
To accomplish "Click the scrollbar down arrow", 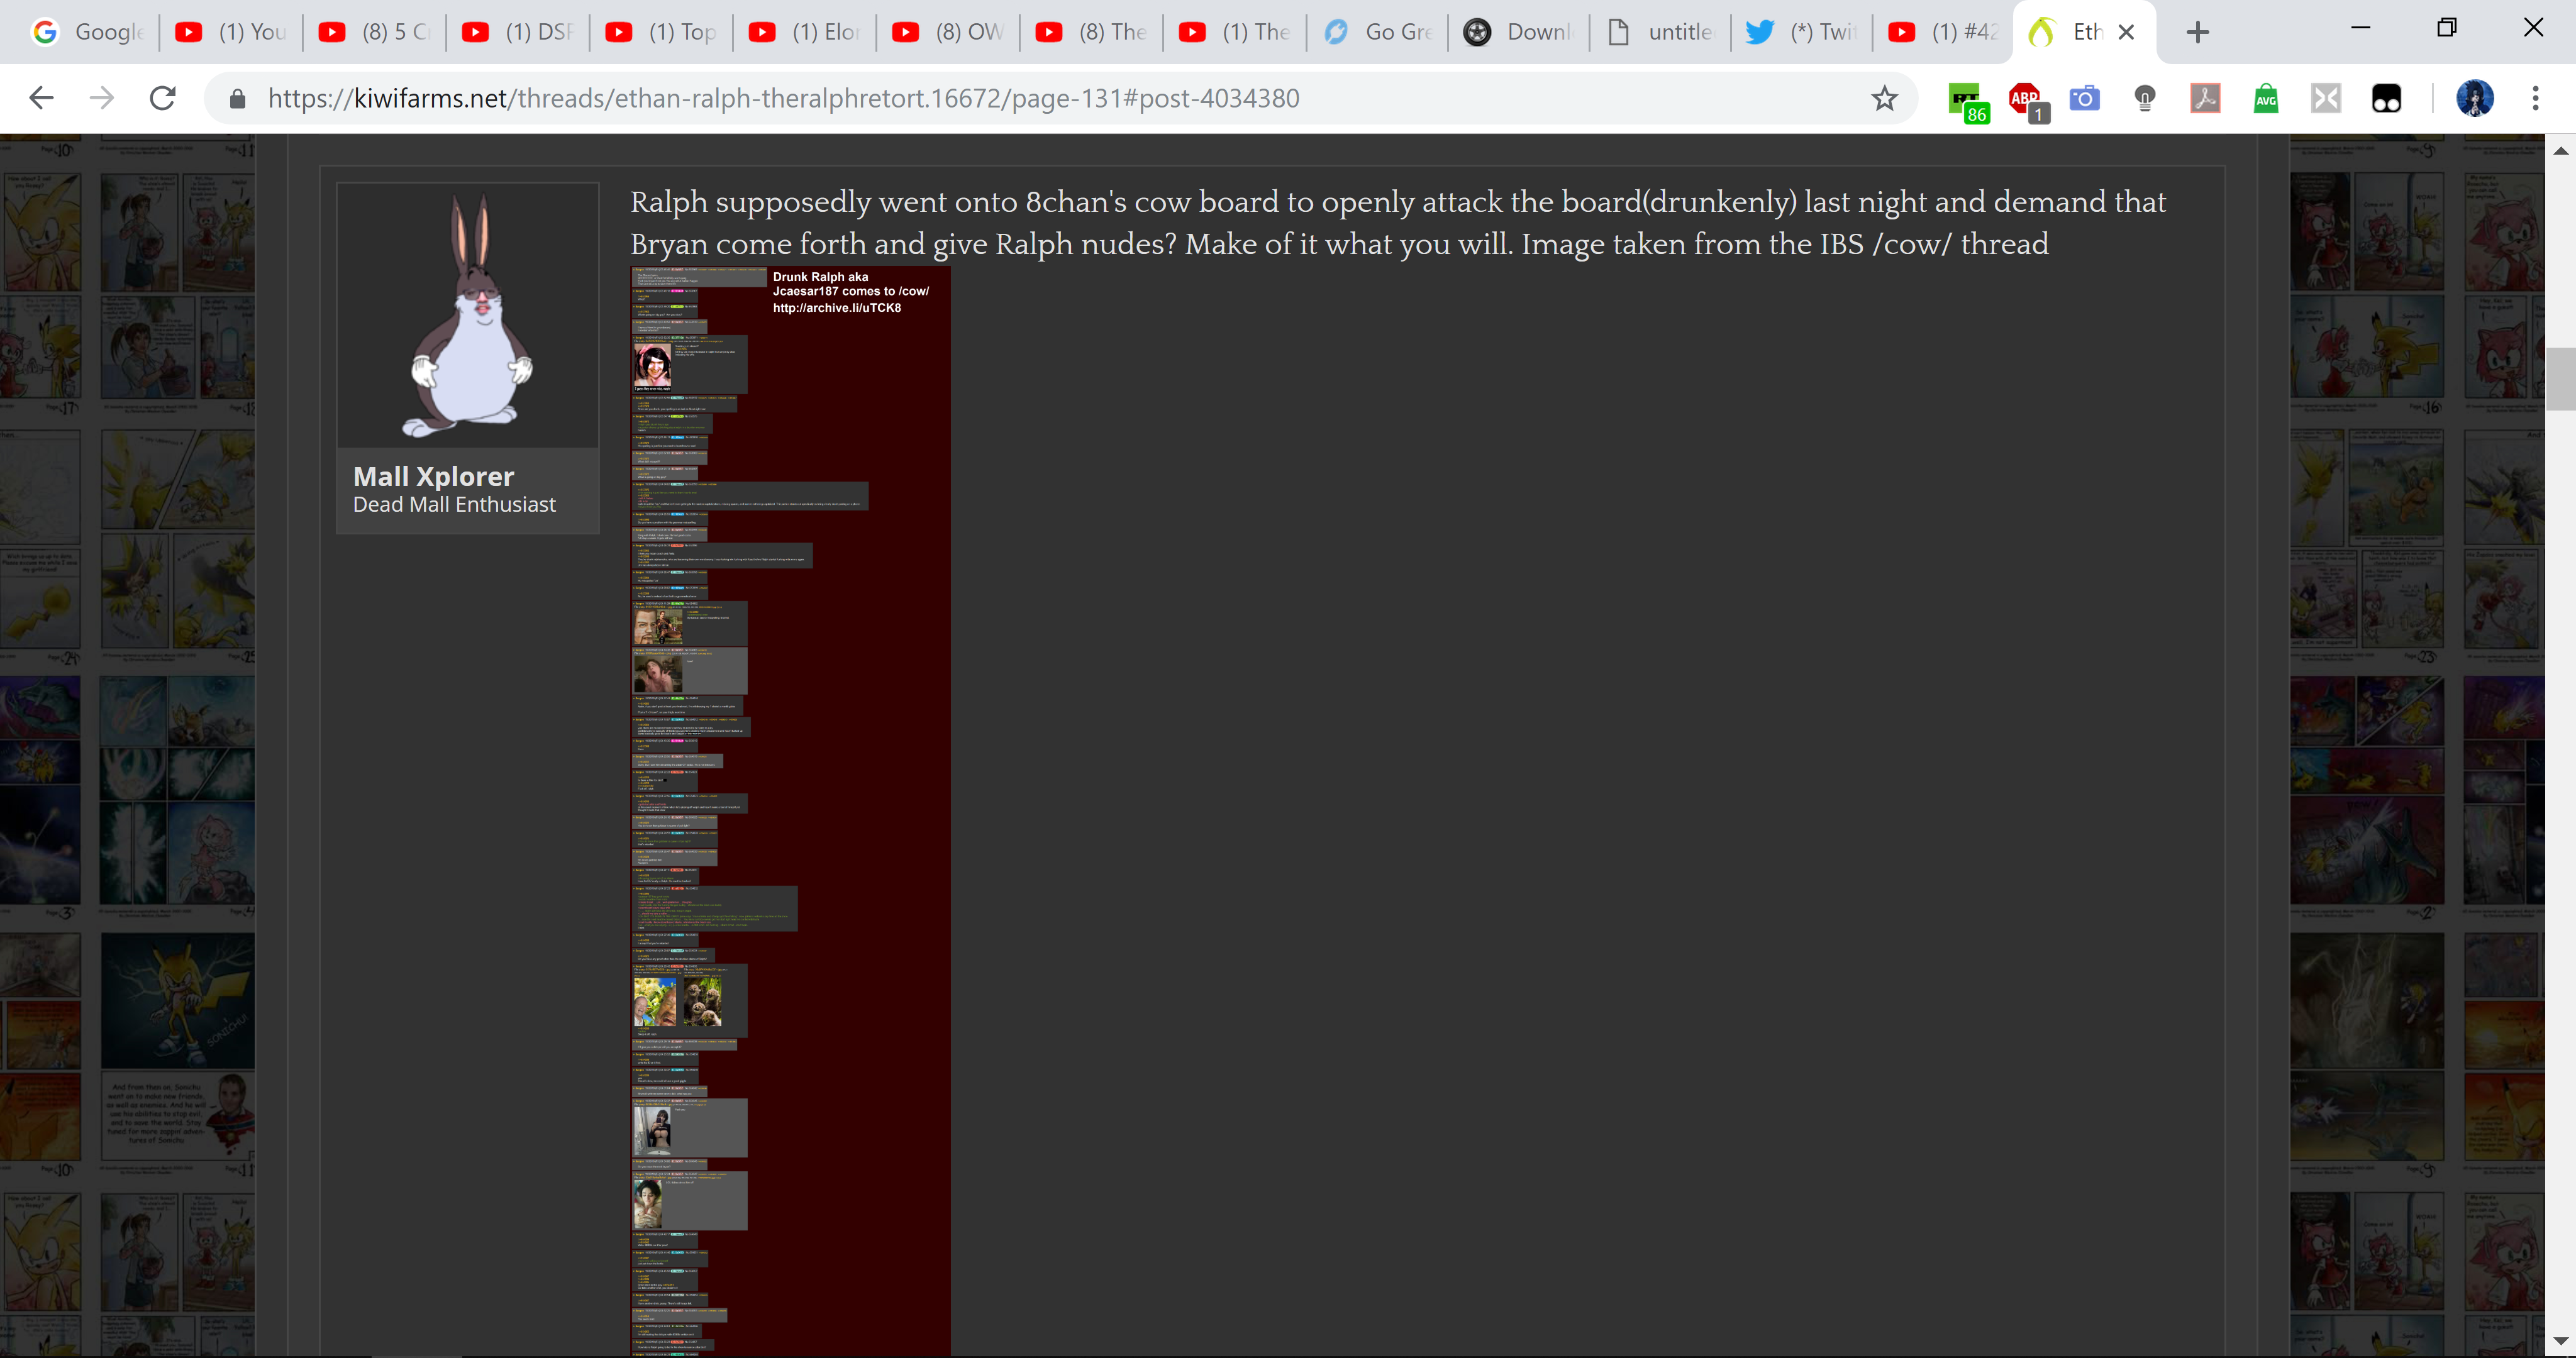I will click(x=2560, y=1341).
